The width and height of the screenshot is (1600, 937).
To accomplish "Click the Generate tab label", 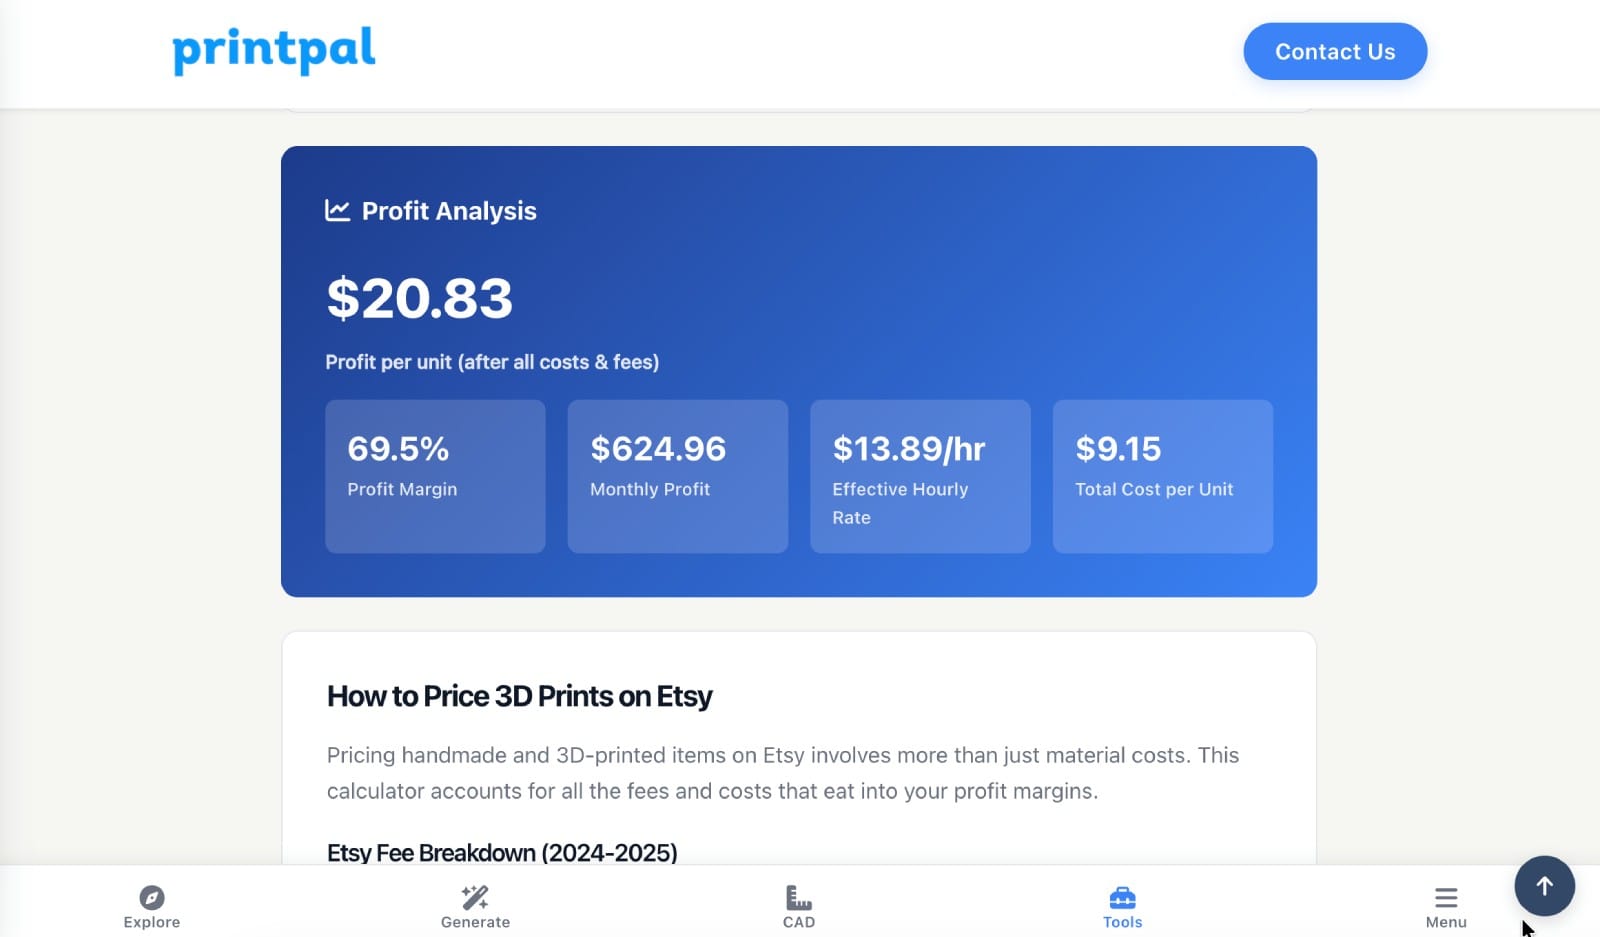I will point(475,922).
